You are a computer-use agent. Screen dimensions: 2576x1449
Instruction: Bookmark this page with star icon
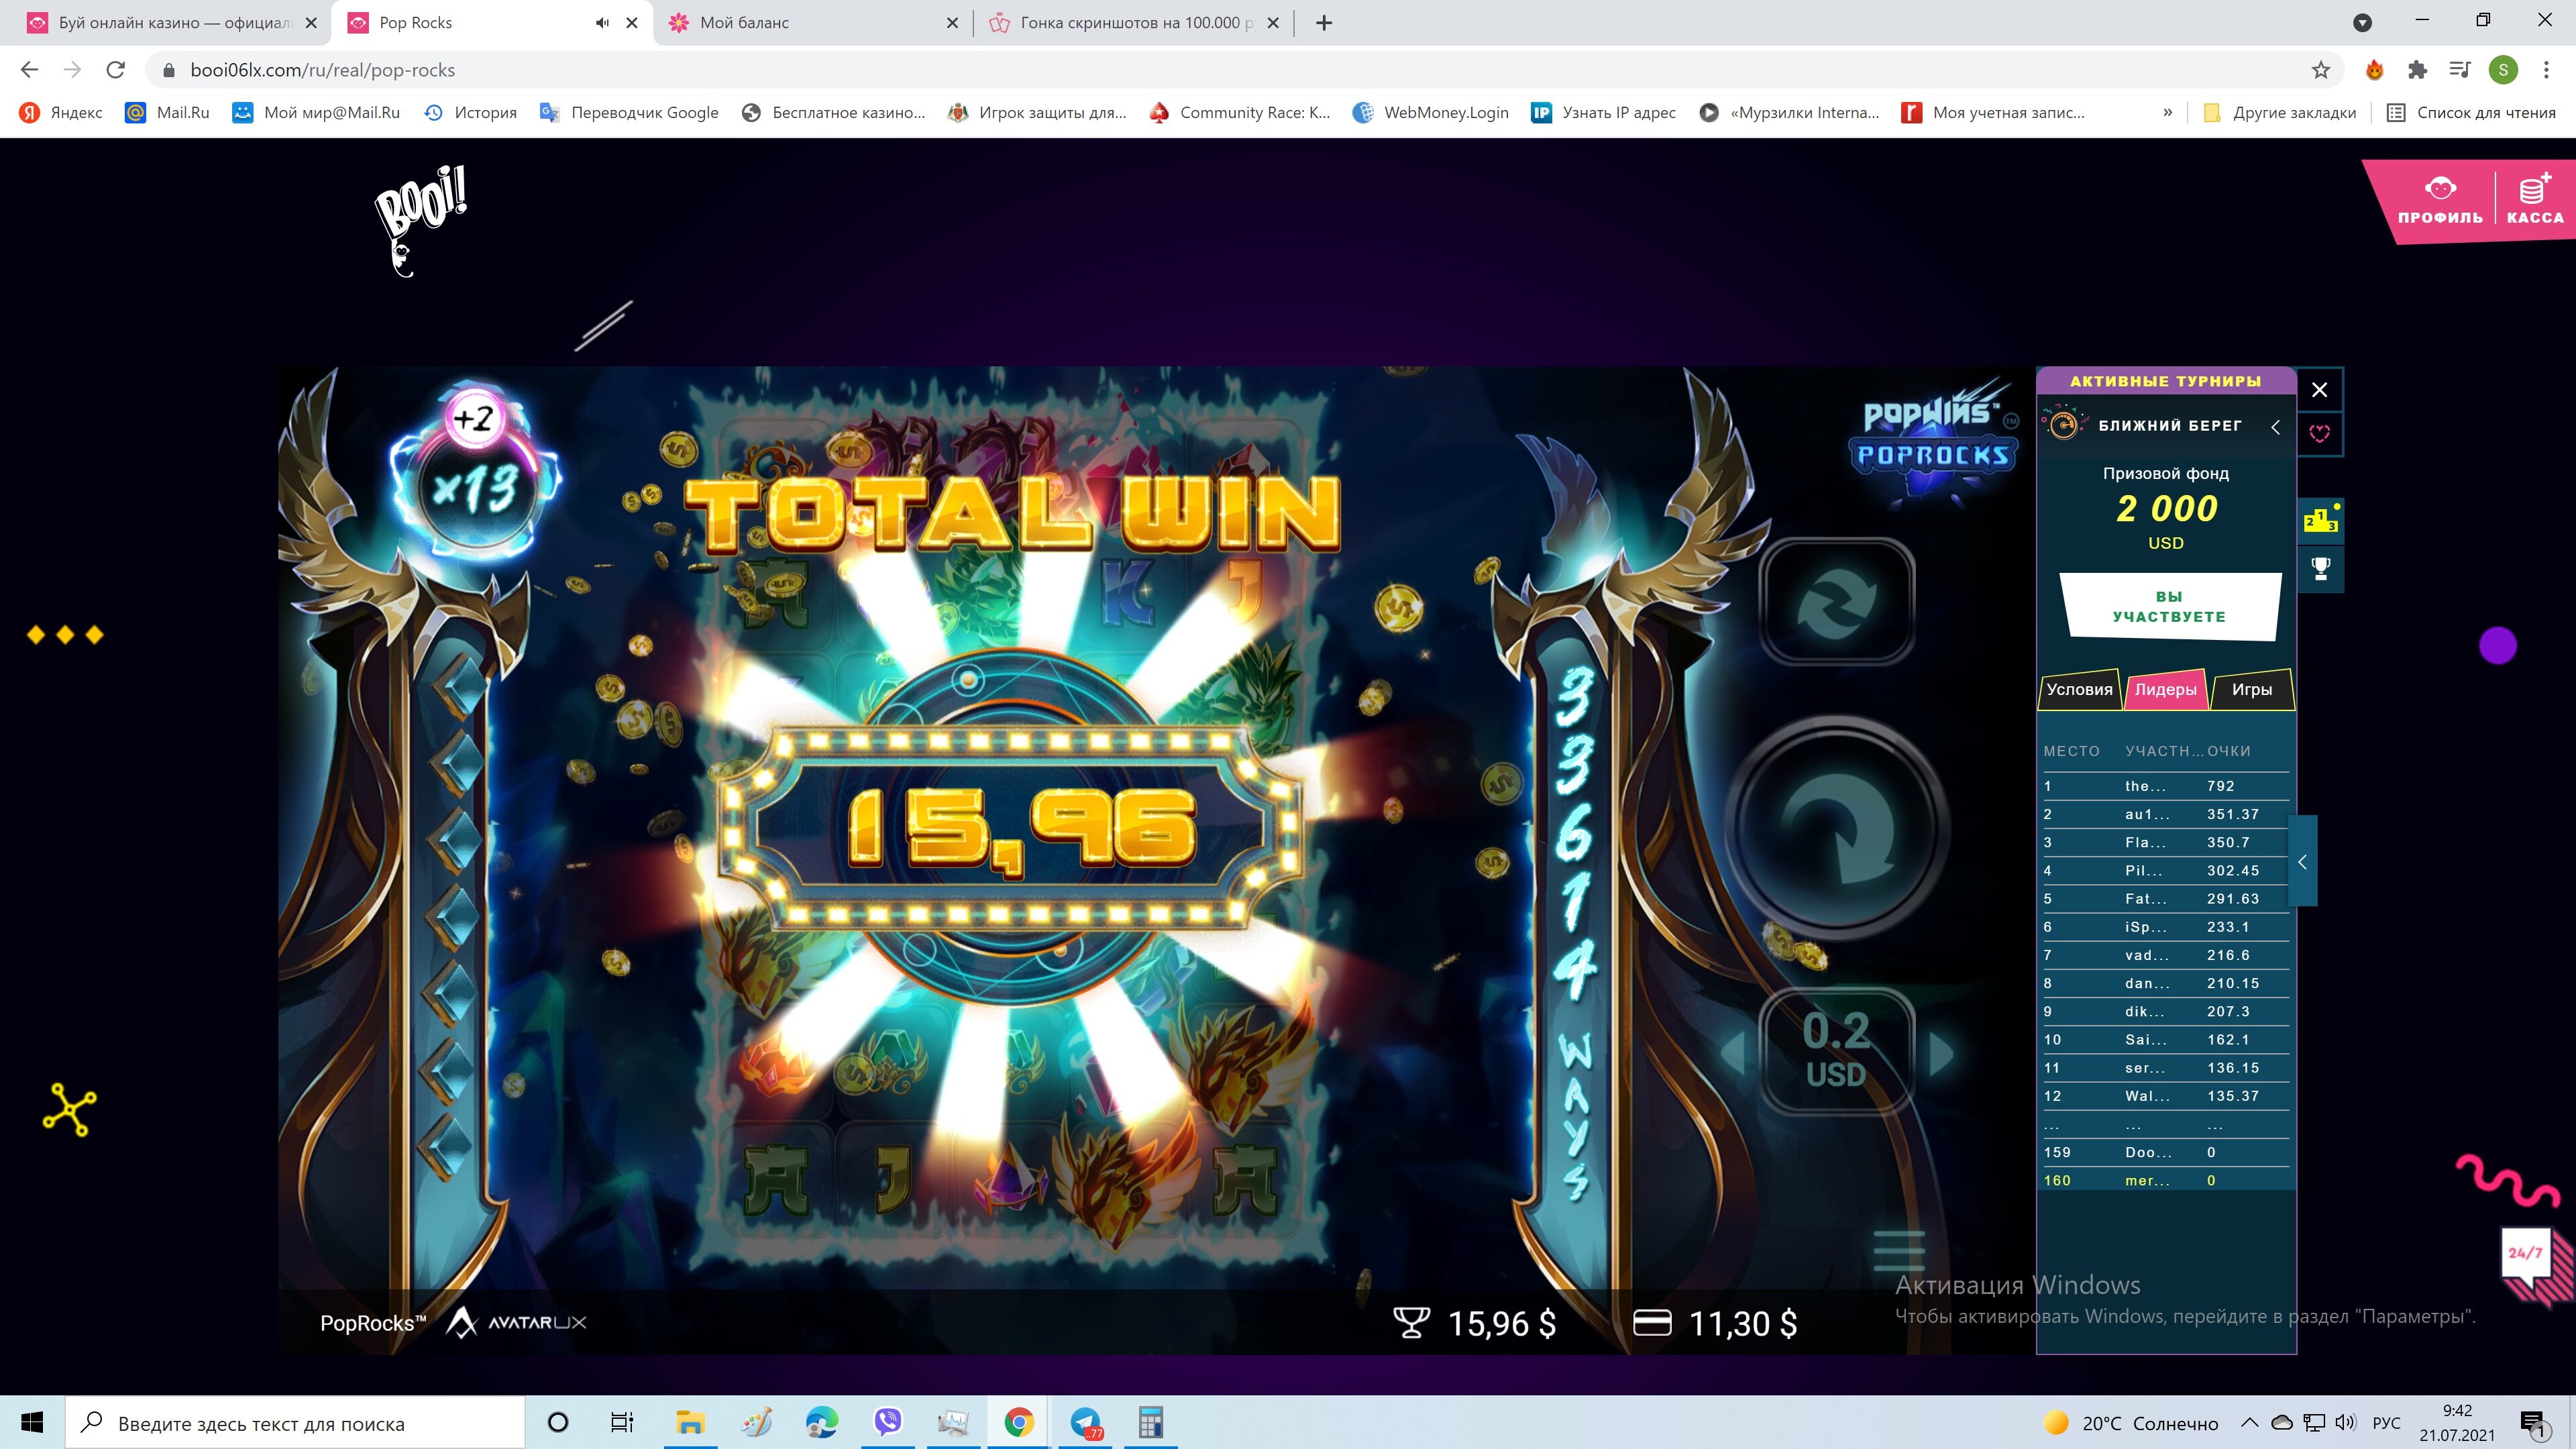click(x=2320, y=70)
